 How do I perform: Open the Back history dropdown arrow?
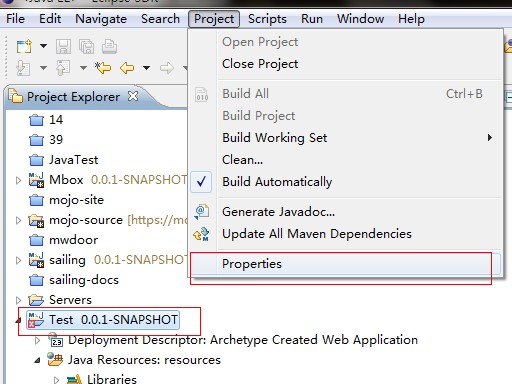[x=146, y=68]
